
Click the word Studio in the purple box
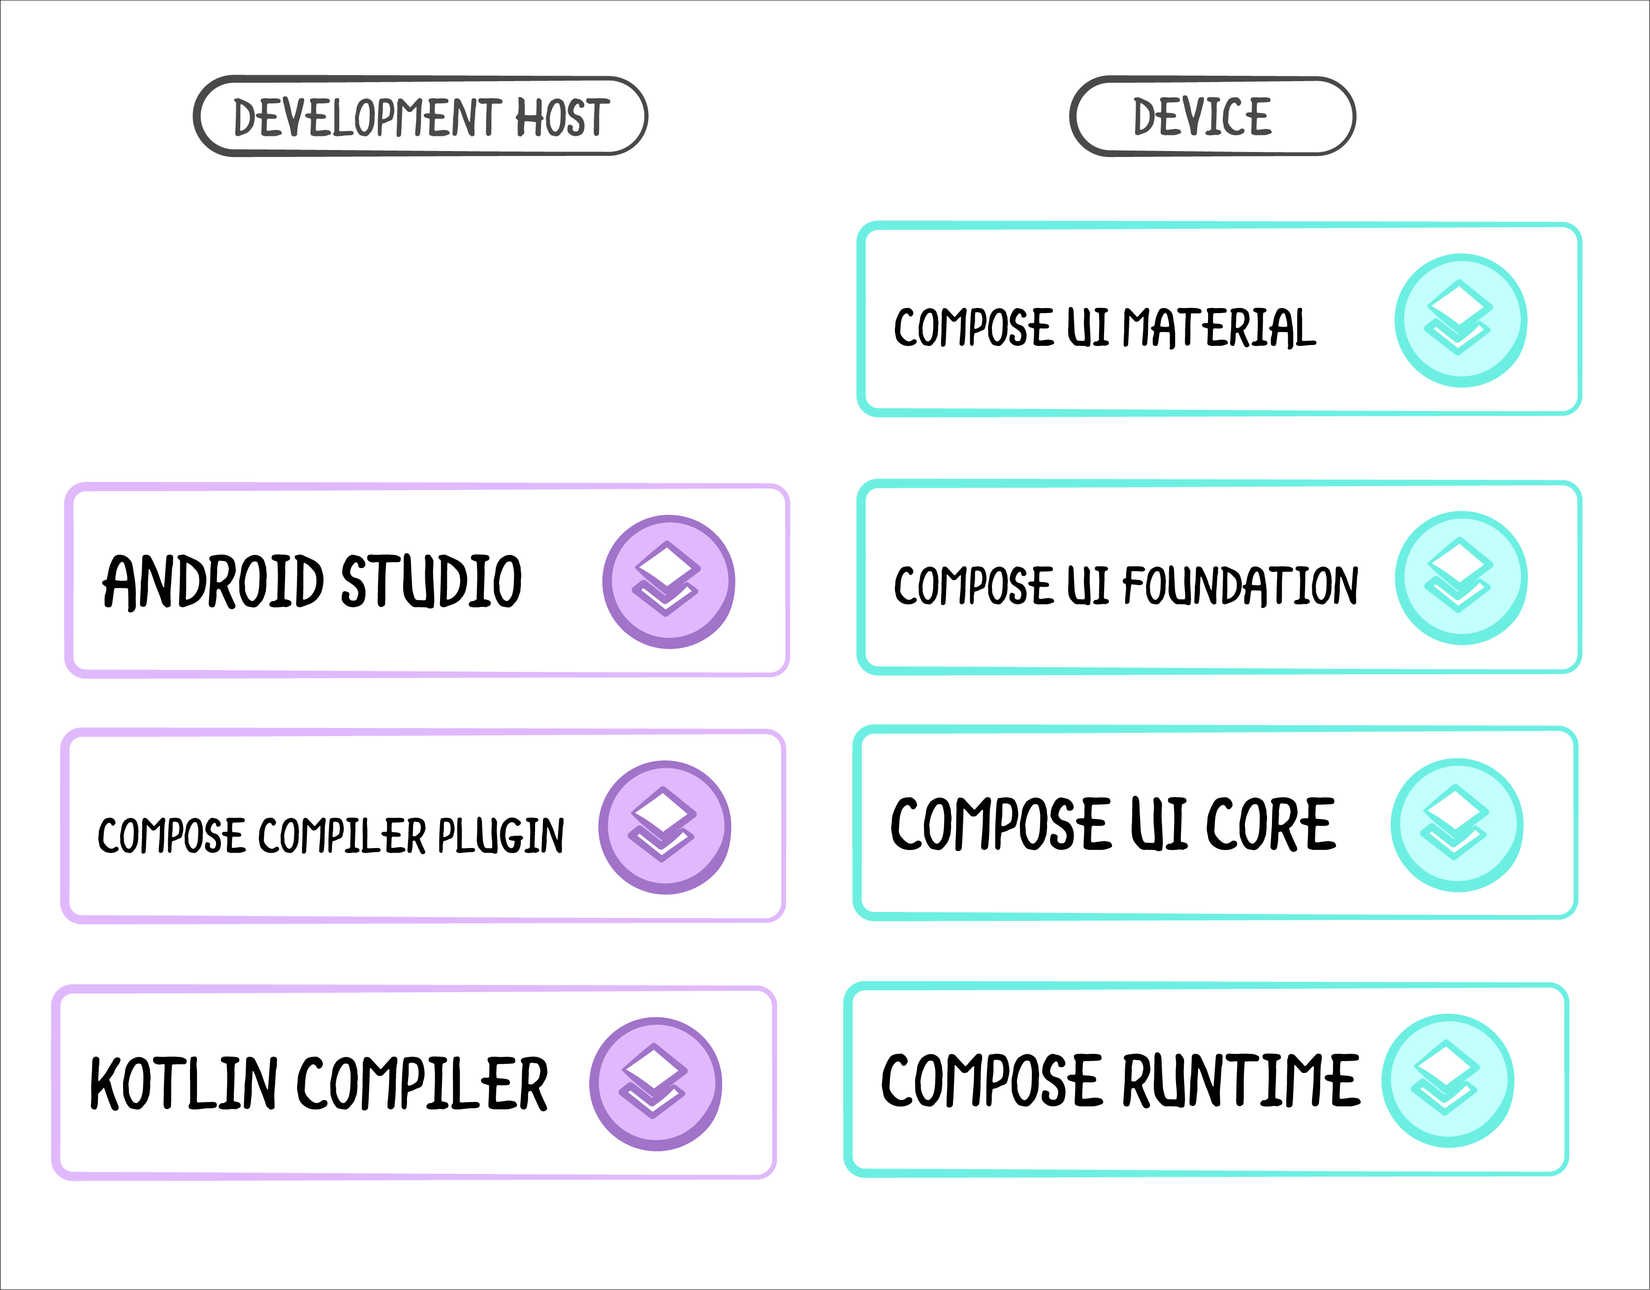[431, 582]
